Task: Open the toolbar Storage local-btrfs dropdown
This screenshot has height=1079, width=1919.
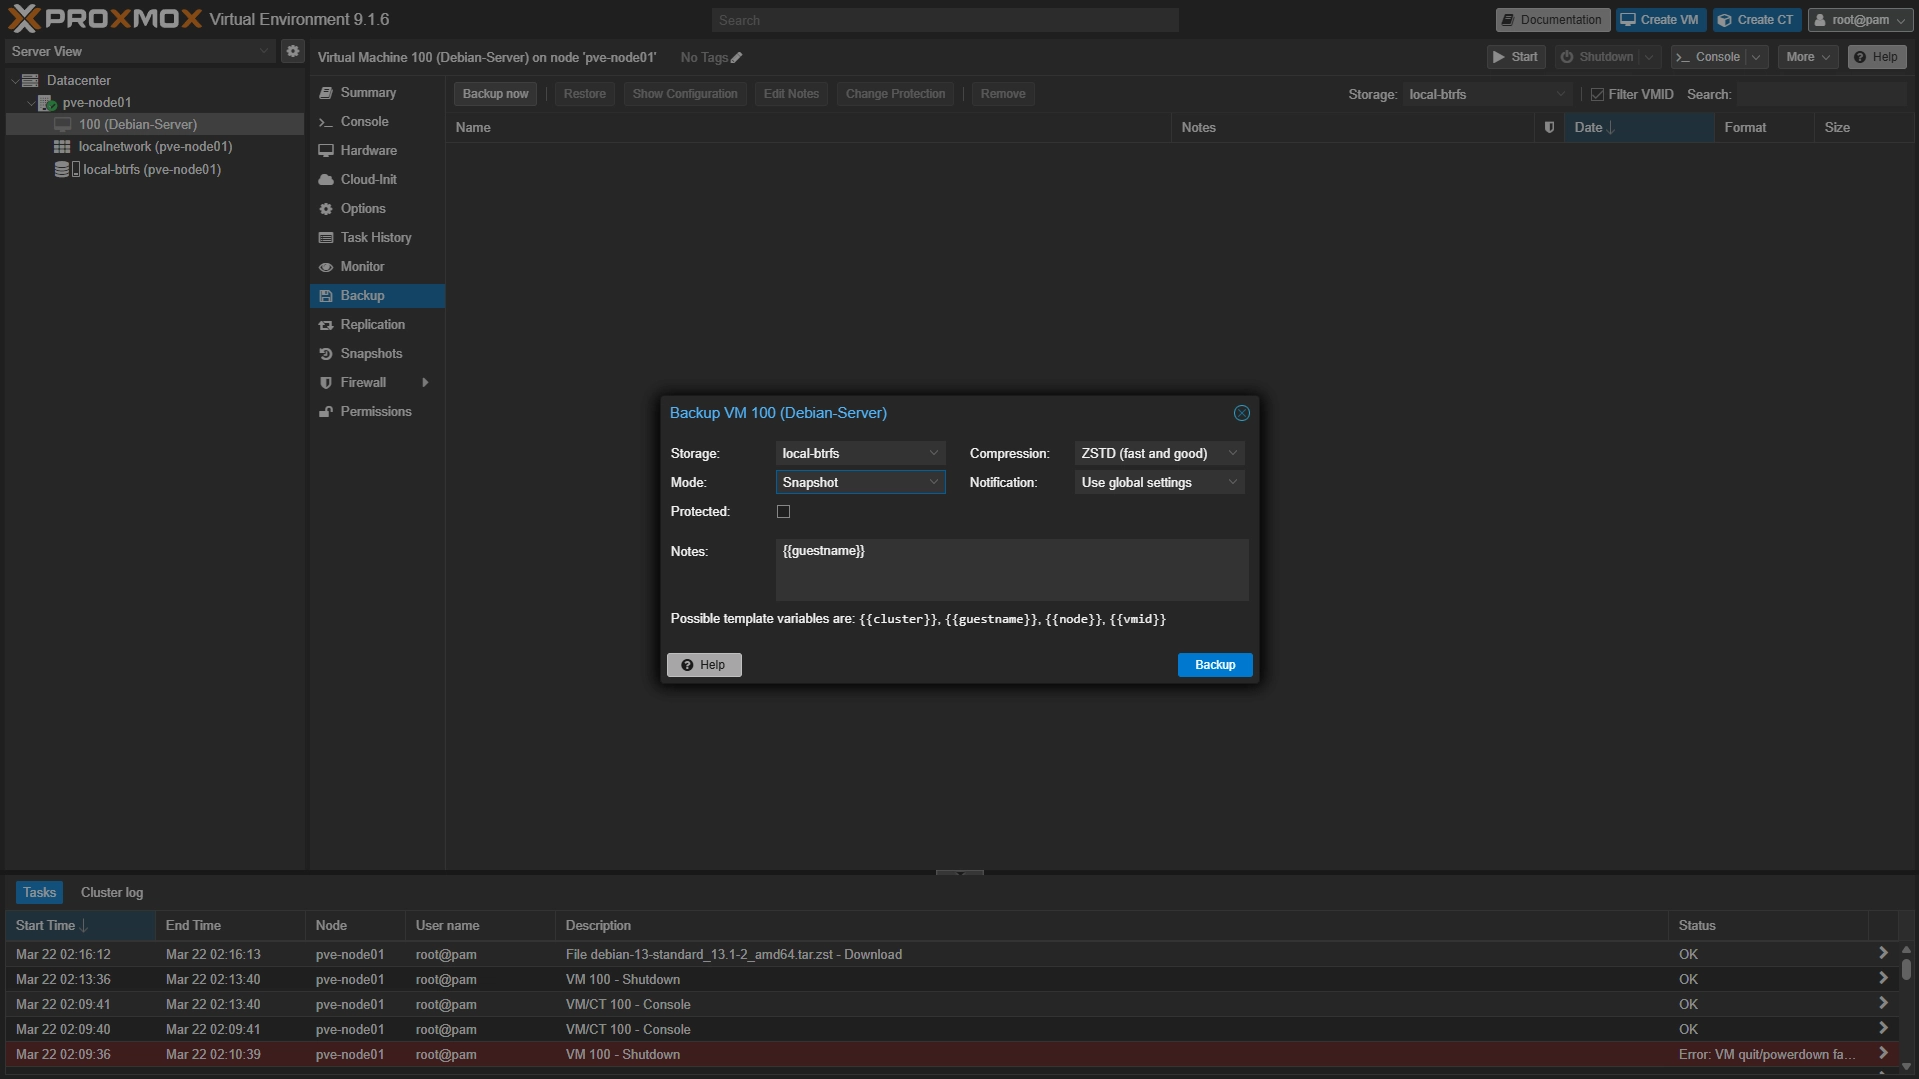Action: point(1560,94)
